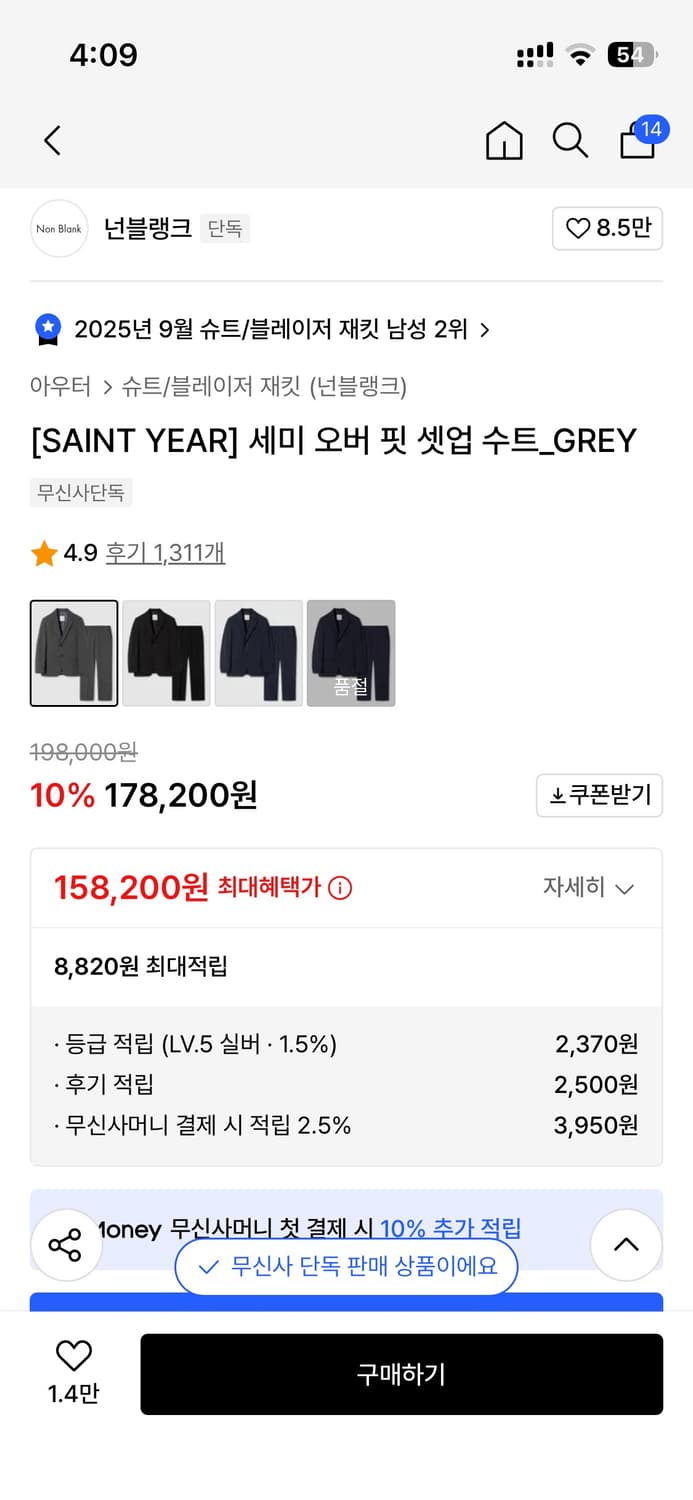Viewport: 693px width, 1500px height.
Task: Tap the 구매하기 purchase button
Action: (402, 1374)
